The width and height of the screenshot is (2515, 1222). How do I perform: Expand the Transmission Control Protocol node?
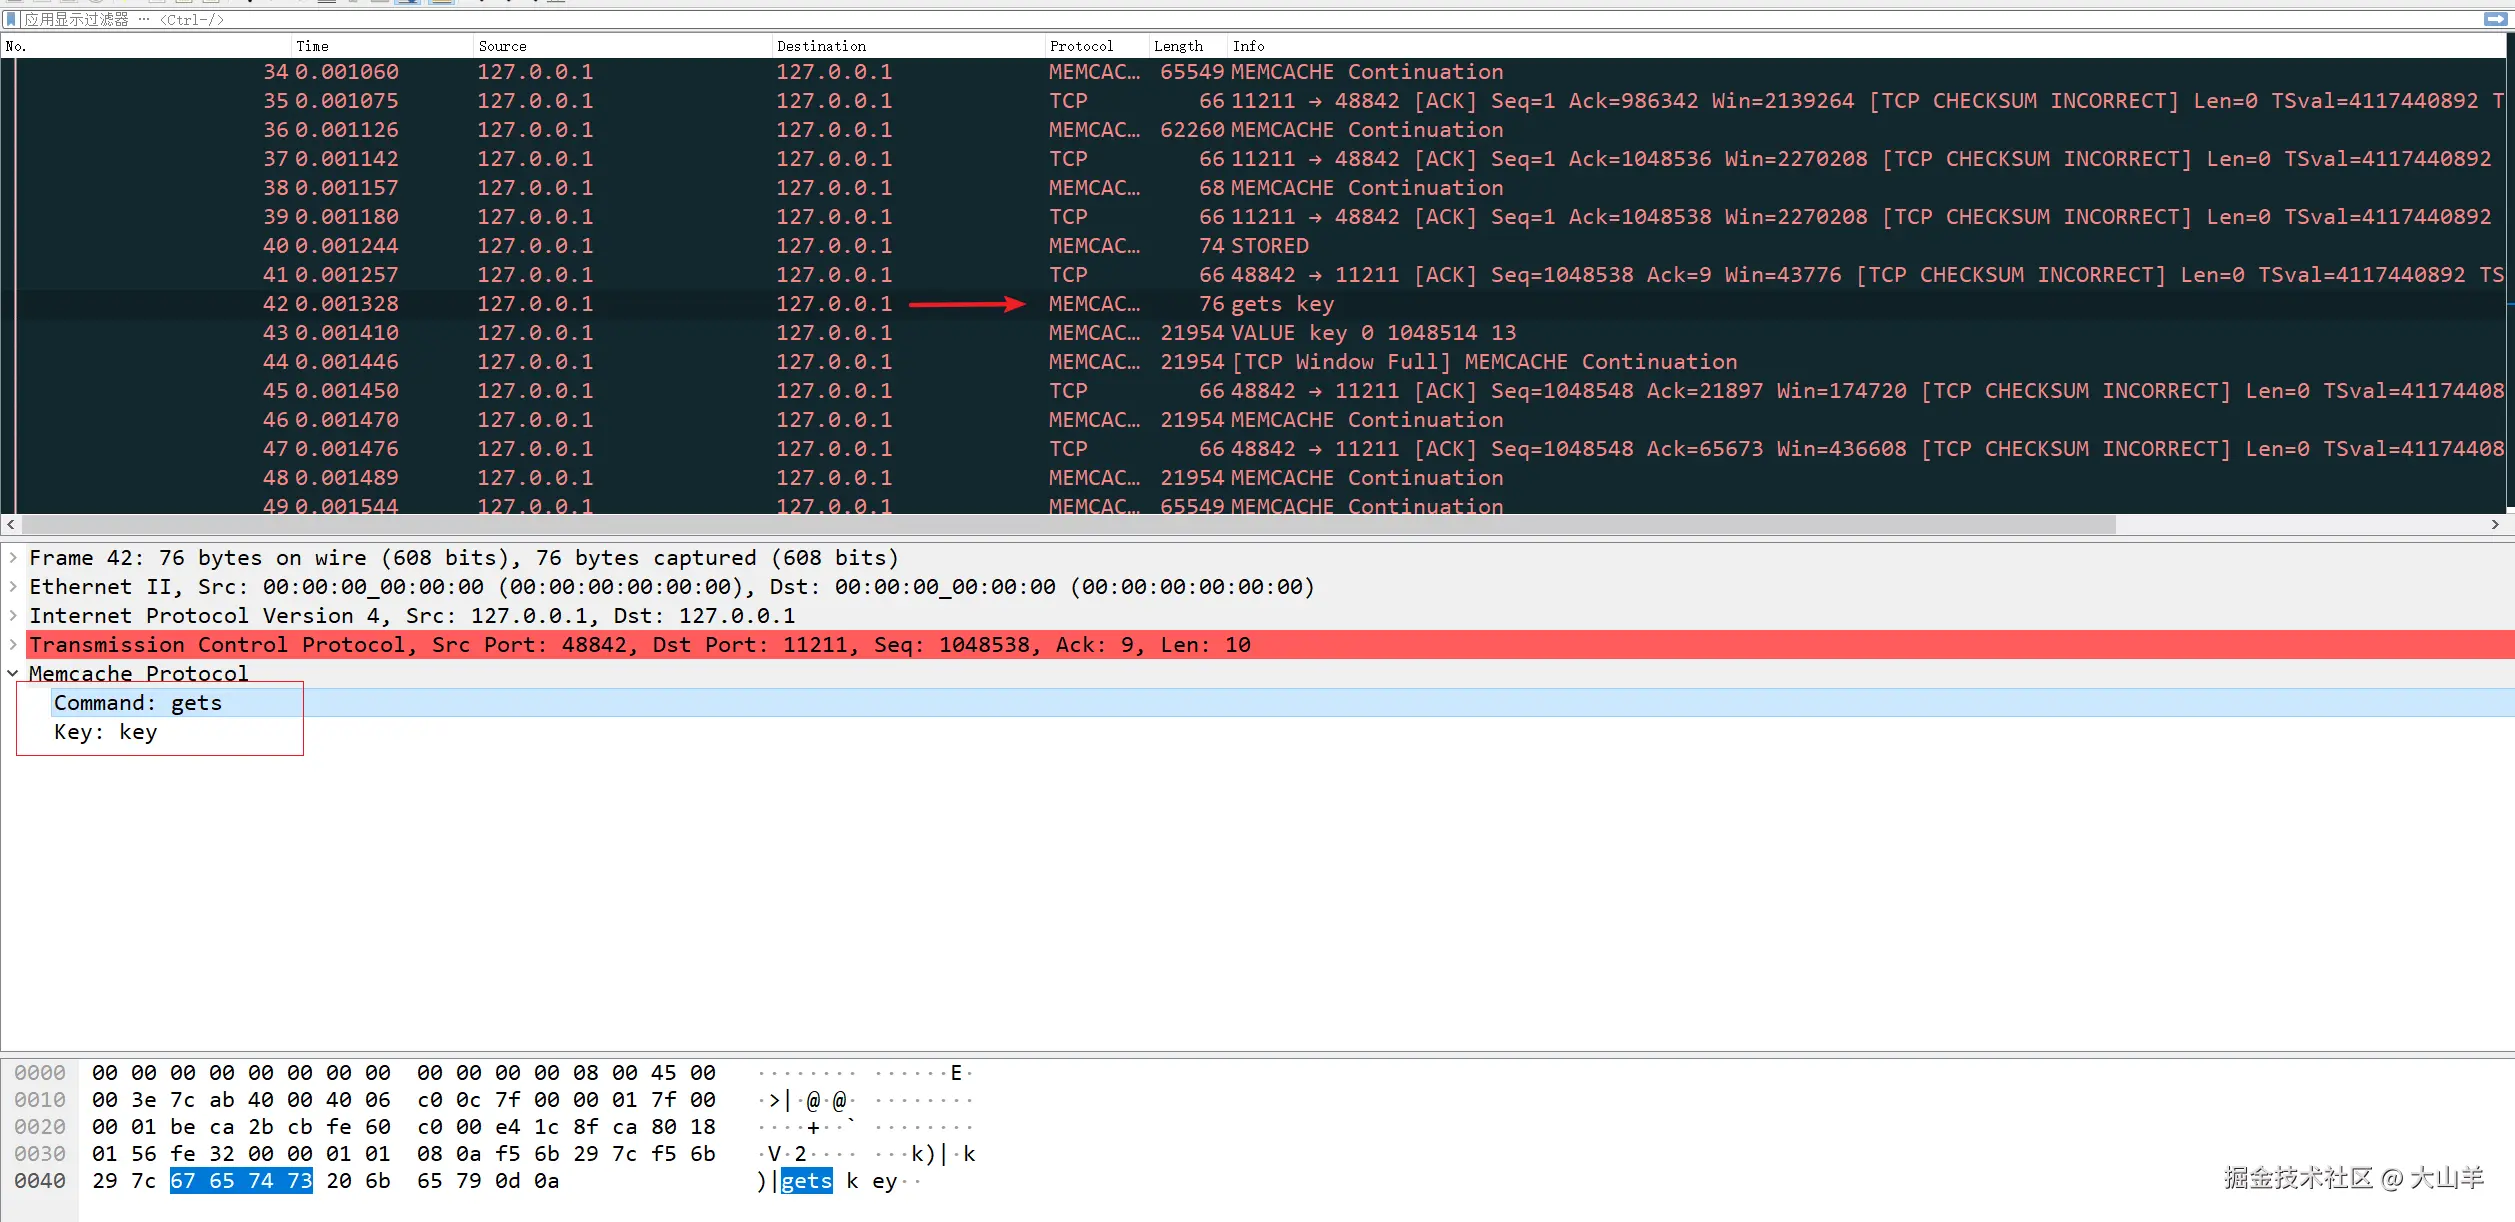[x=13, y=645]
